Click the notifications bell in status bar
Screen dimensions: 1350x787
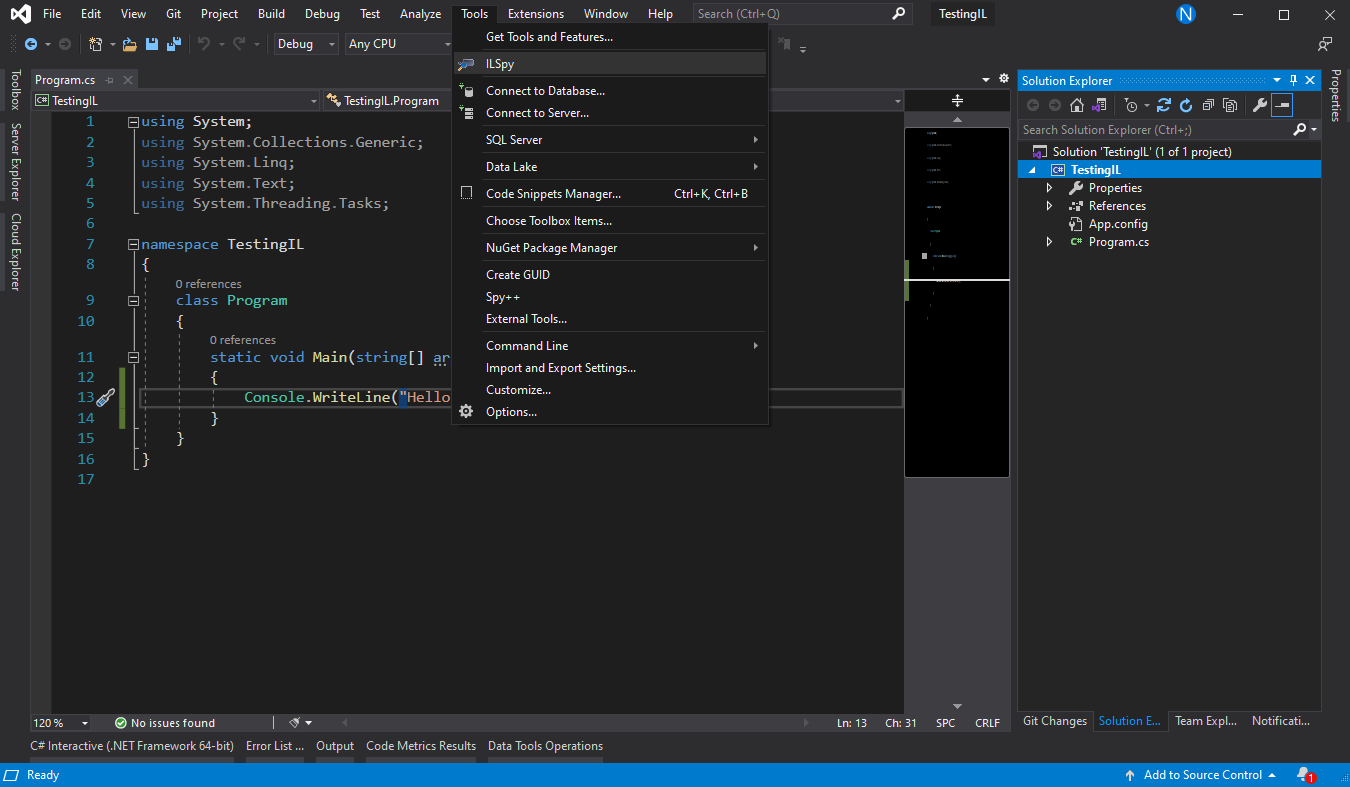pos(1305,775)
